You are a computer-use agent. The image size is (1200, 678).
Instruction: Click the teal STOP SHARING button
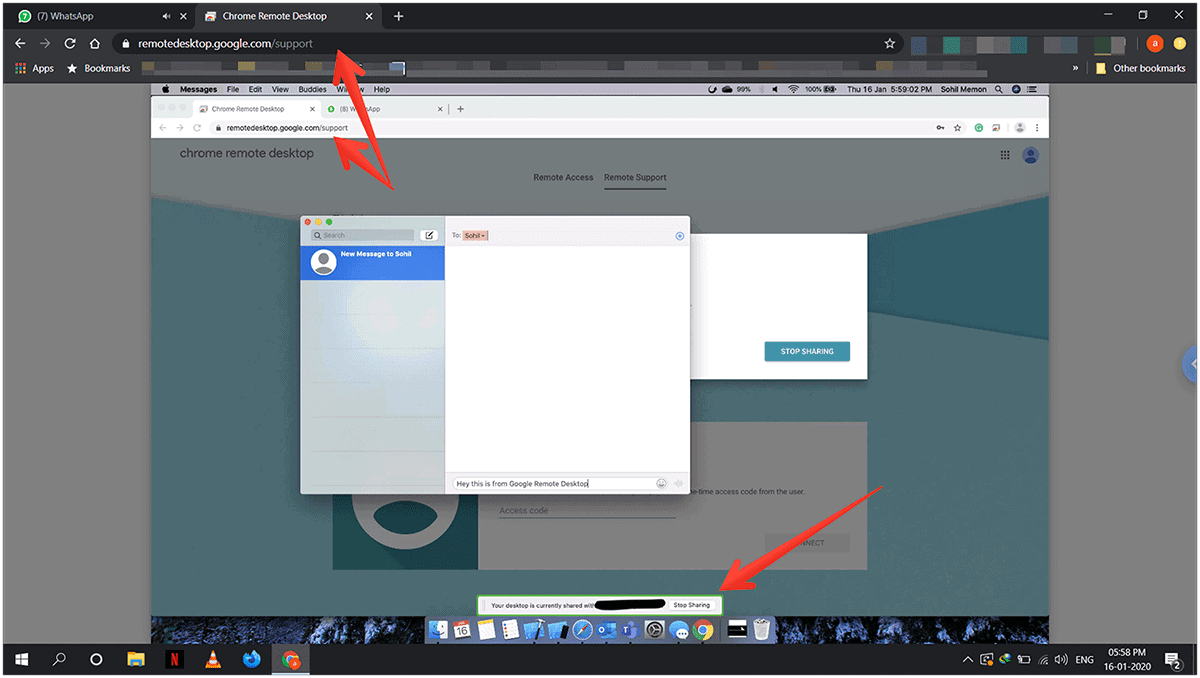[807, 351]
